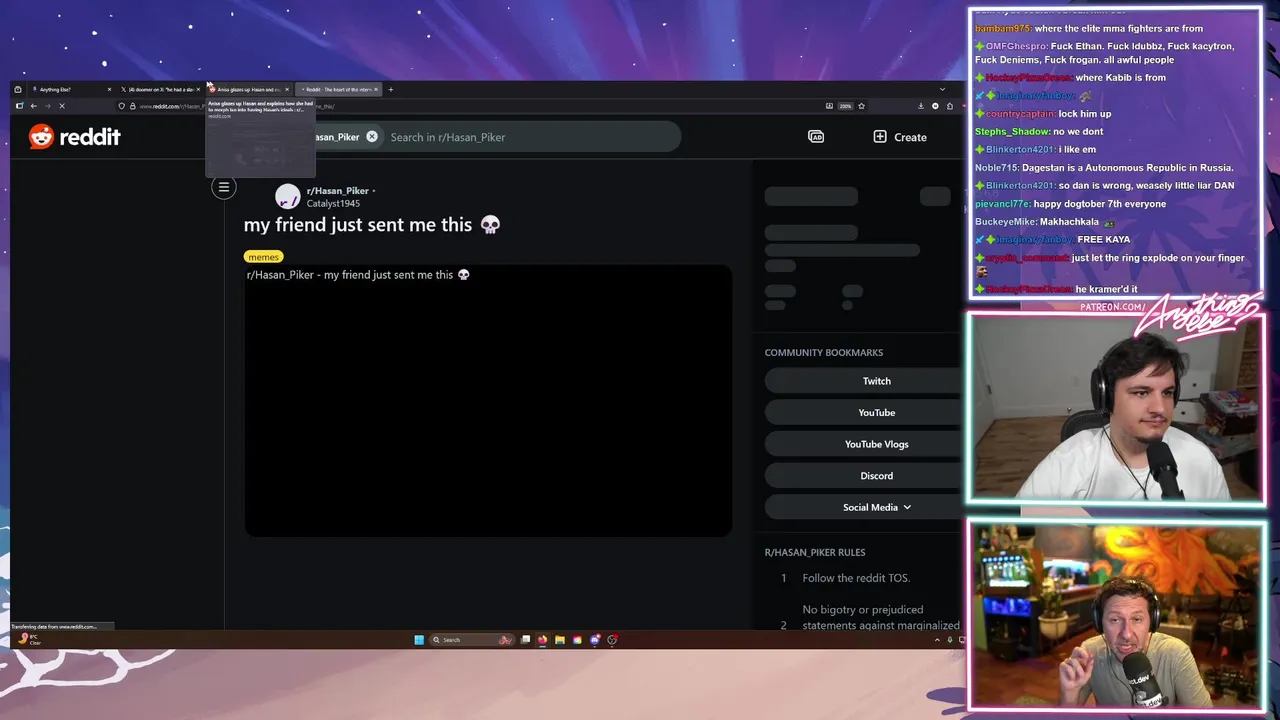The height and width of the screenshot is (720, 1280).
Task: Select the 'Reddit - The heart of the internet' tab
Action: (338, 90)
